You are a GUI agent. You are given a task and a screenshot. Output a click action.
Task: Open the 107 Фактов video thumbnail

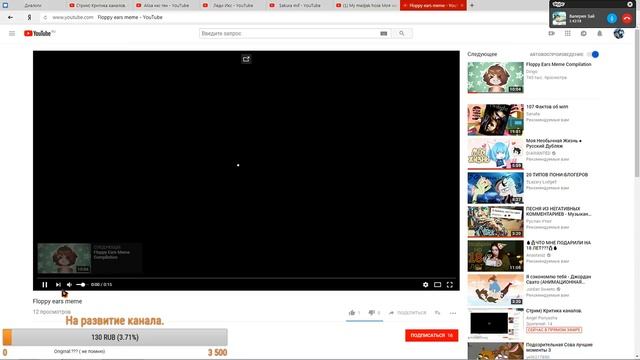[496, 120]
